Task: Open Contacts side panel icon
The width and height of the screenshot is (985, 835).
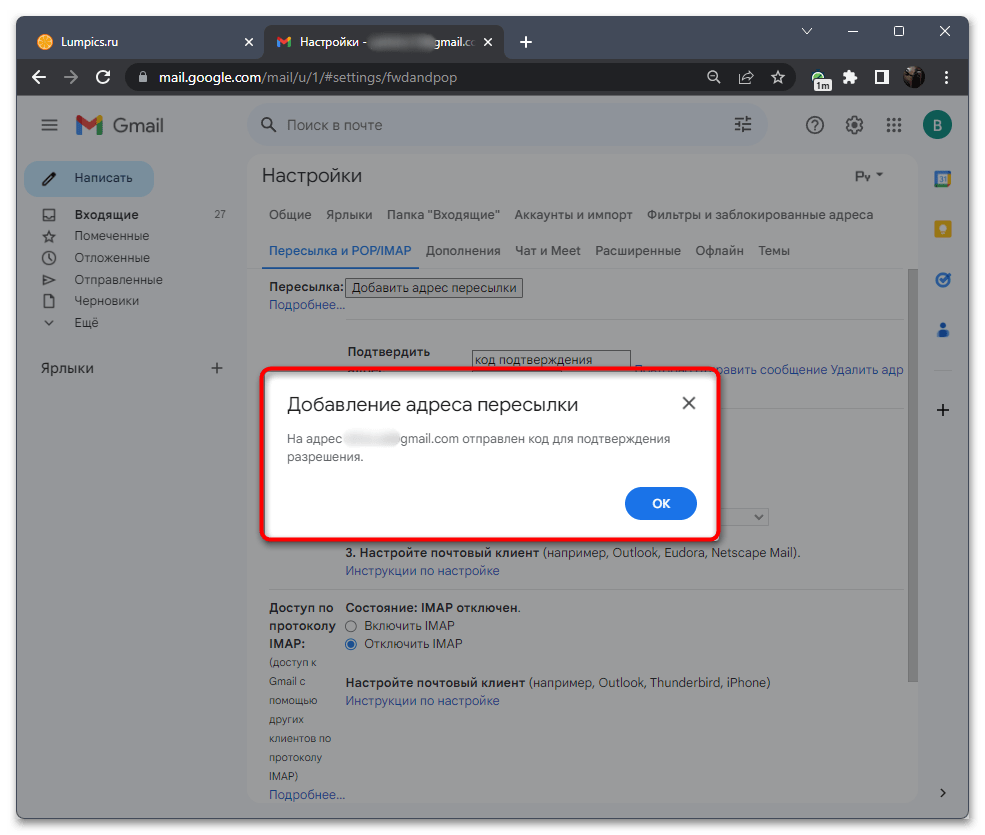Action: 942,330
